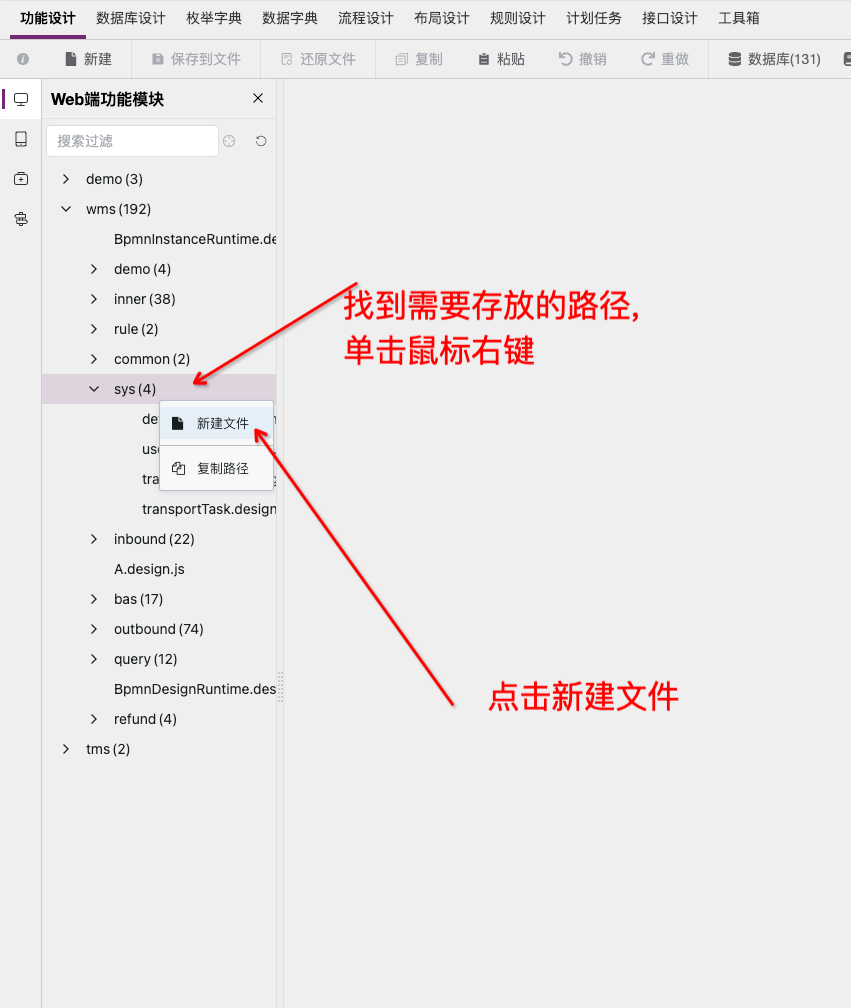Screen dimensions: 851x1008
Task: Switch to the mobile device modules icon
Action: [21, 139]
